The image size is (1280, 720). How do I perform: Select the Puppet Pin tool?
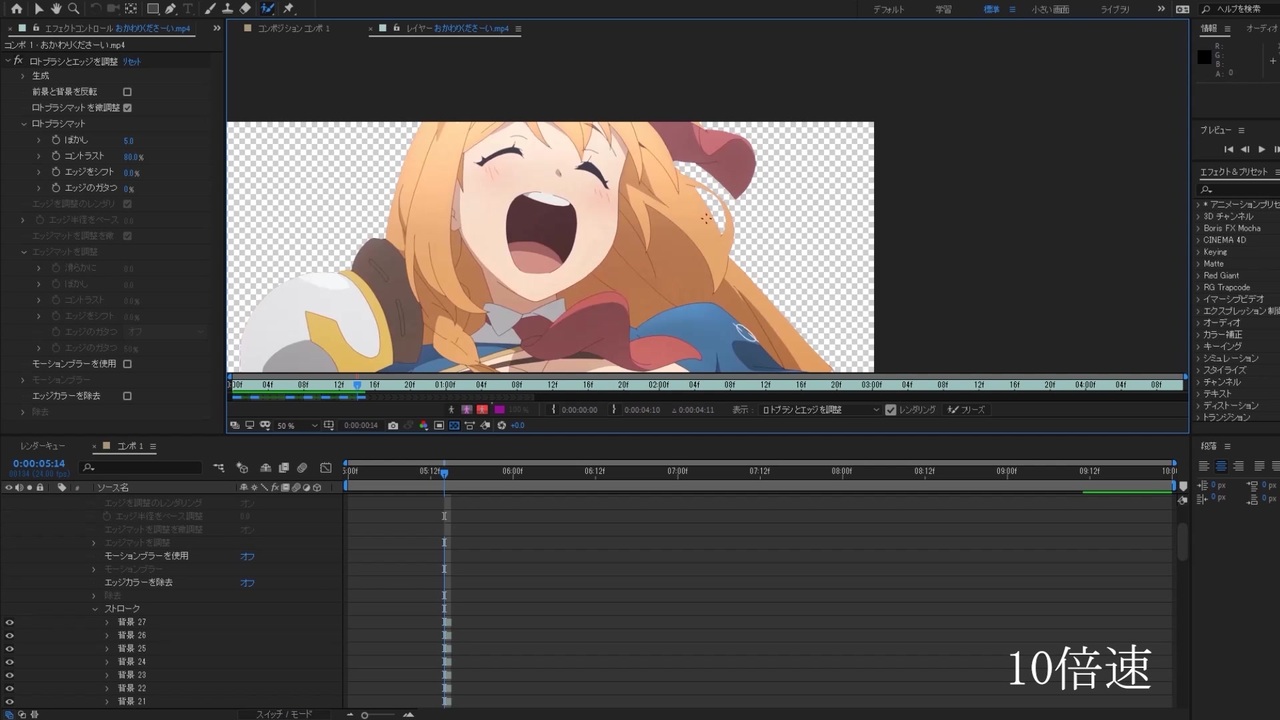coord(289,8)
